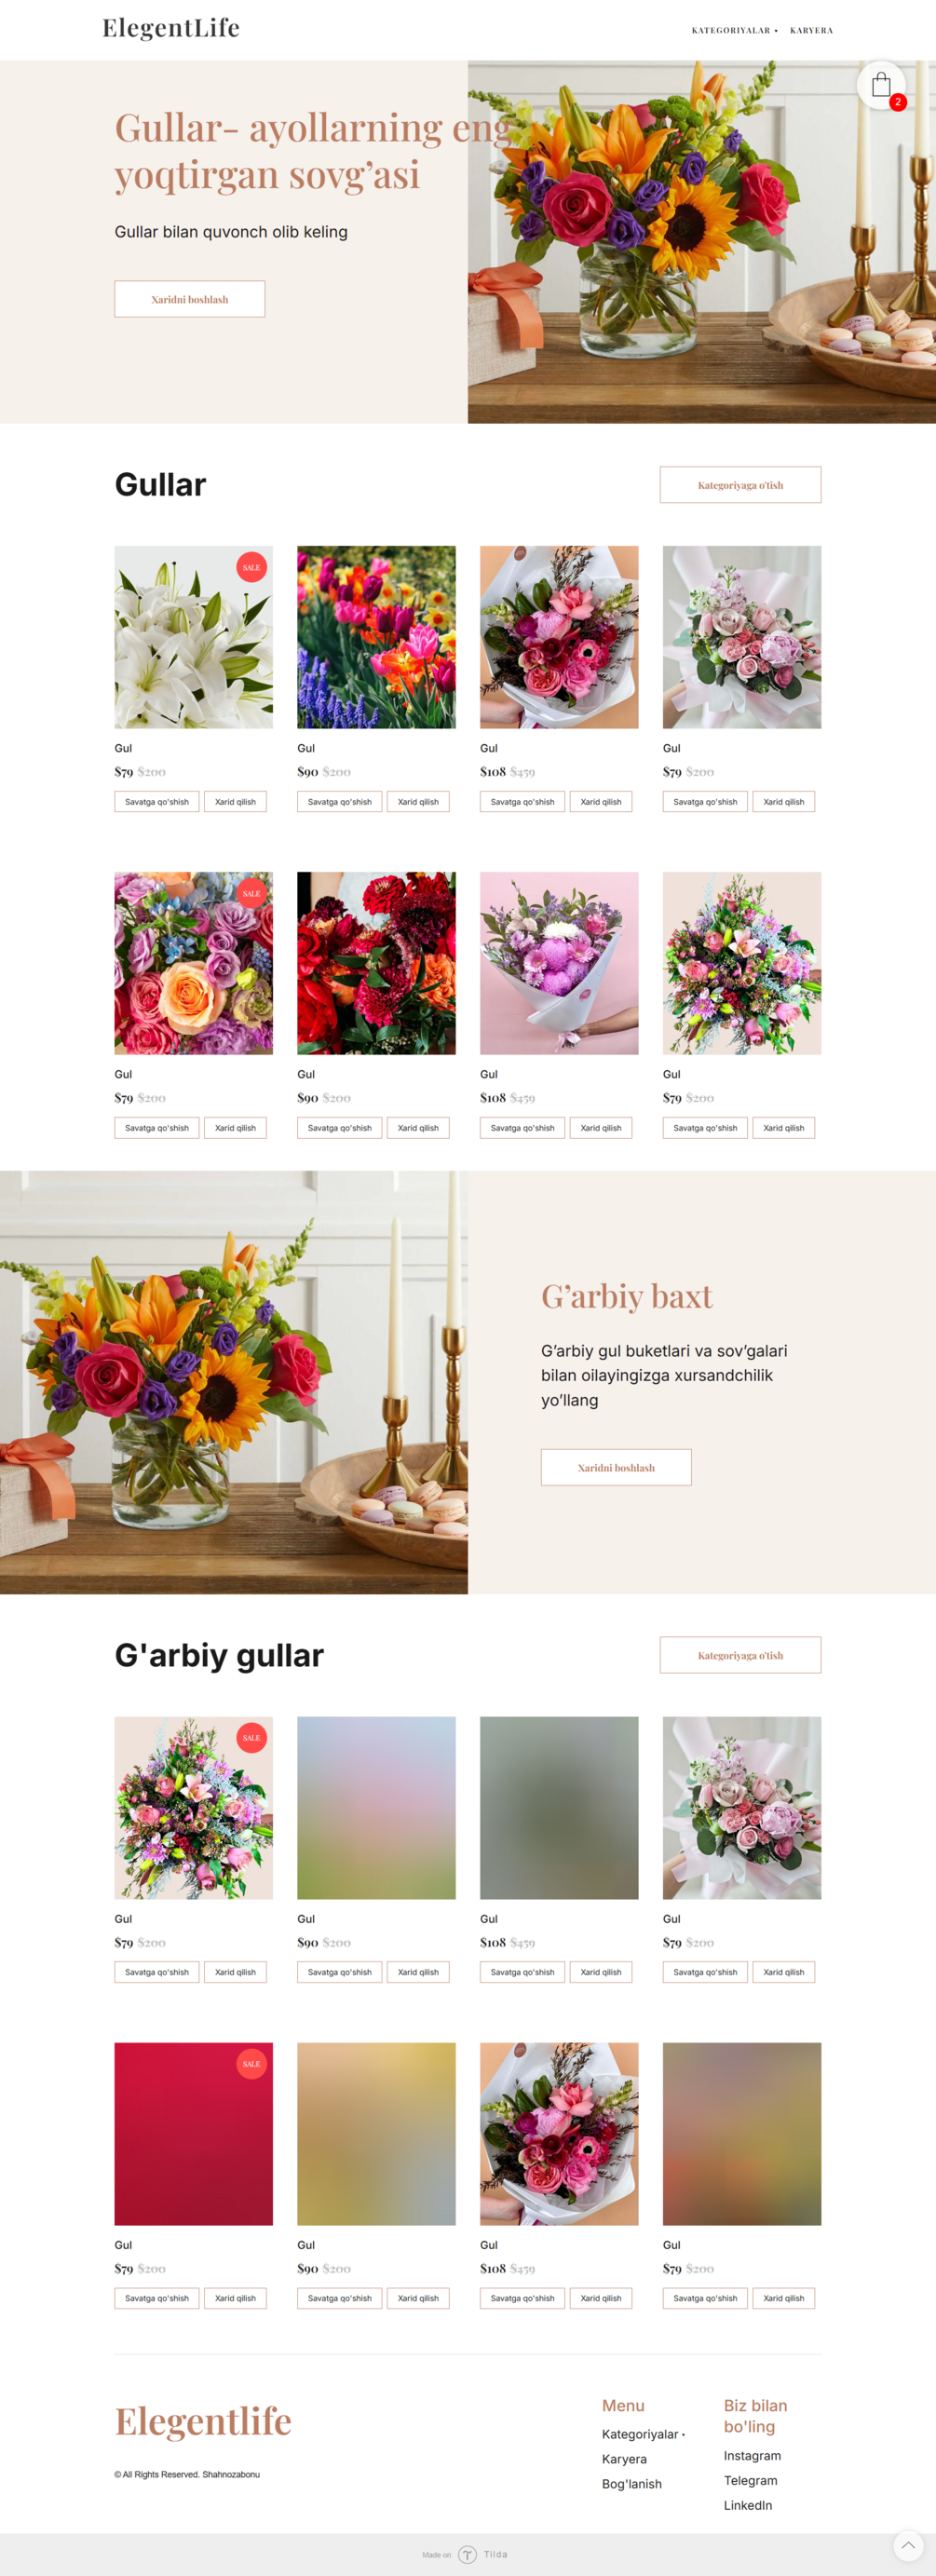Click Xarid qilish under the tulips product
This screenshot has height=2576, width=936.
(x=418, y=802)
